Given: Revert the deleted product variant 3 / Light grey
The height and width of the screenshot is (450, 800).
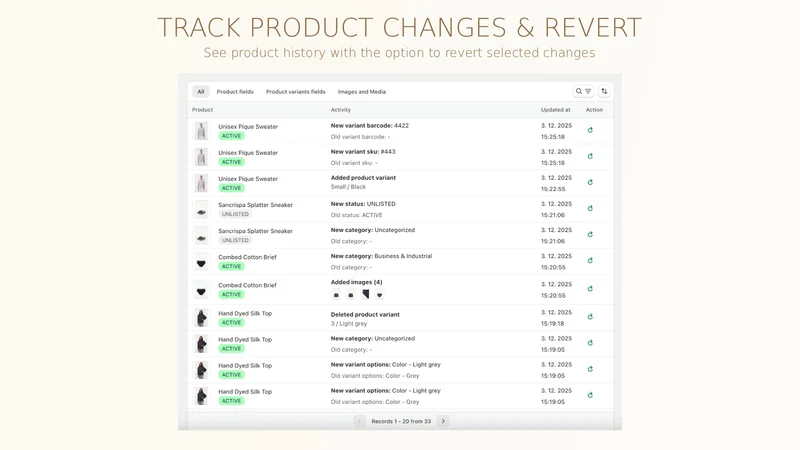Looking at the screenshot, I should click(x=590, y=317).
